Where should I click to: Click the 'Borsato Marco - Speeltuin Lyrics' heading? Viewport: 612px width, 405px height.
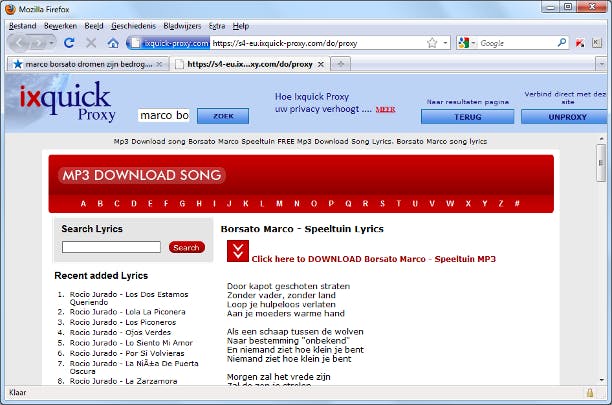coord(302,229)
